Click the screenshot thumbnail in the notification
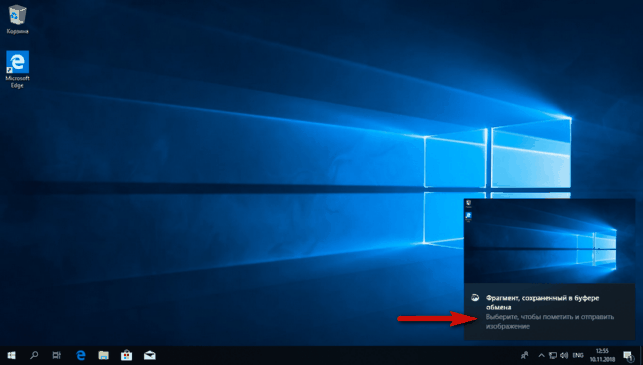 tap(550, 241)
